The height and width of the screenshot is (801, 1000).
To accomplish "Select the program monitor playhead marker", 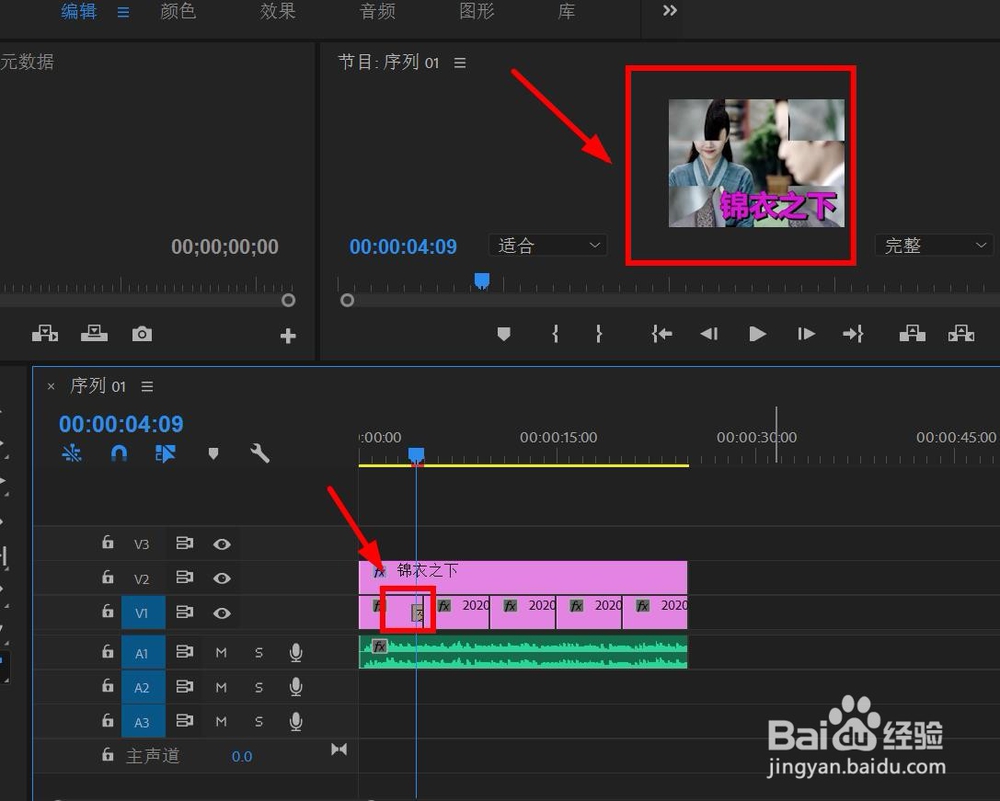I will [482, 281].
